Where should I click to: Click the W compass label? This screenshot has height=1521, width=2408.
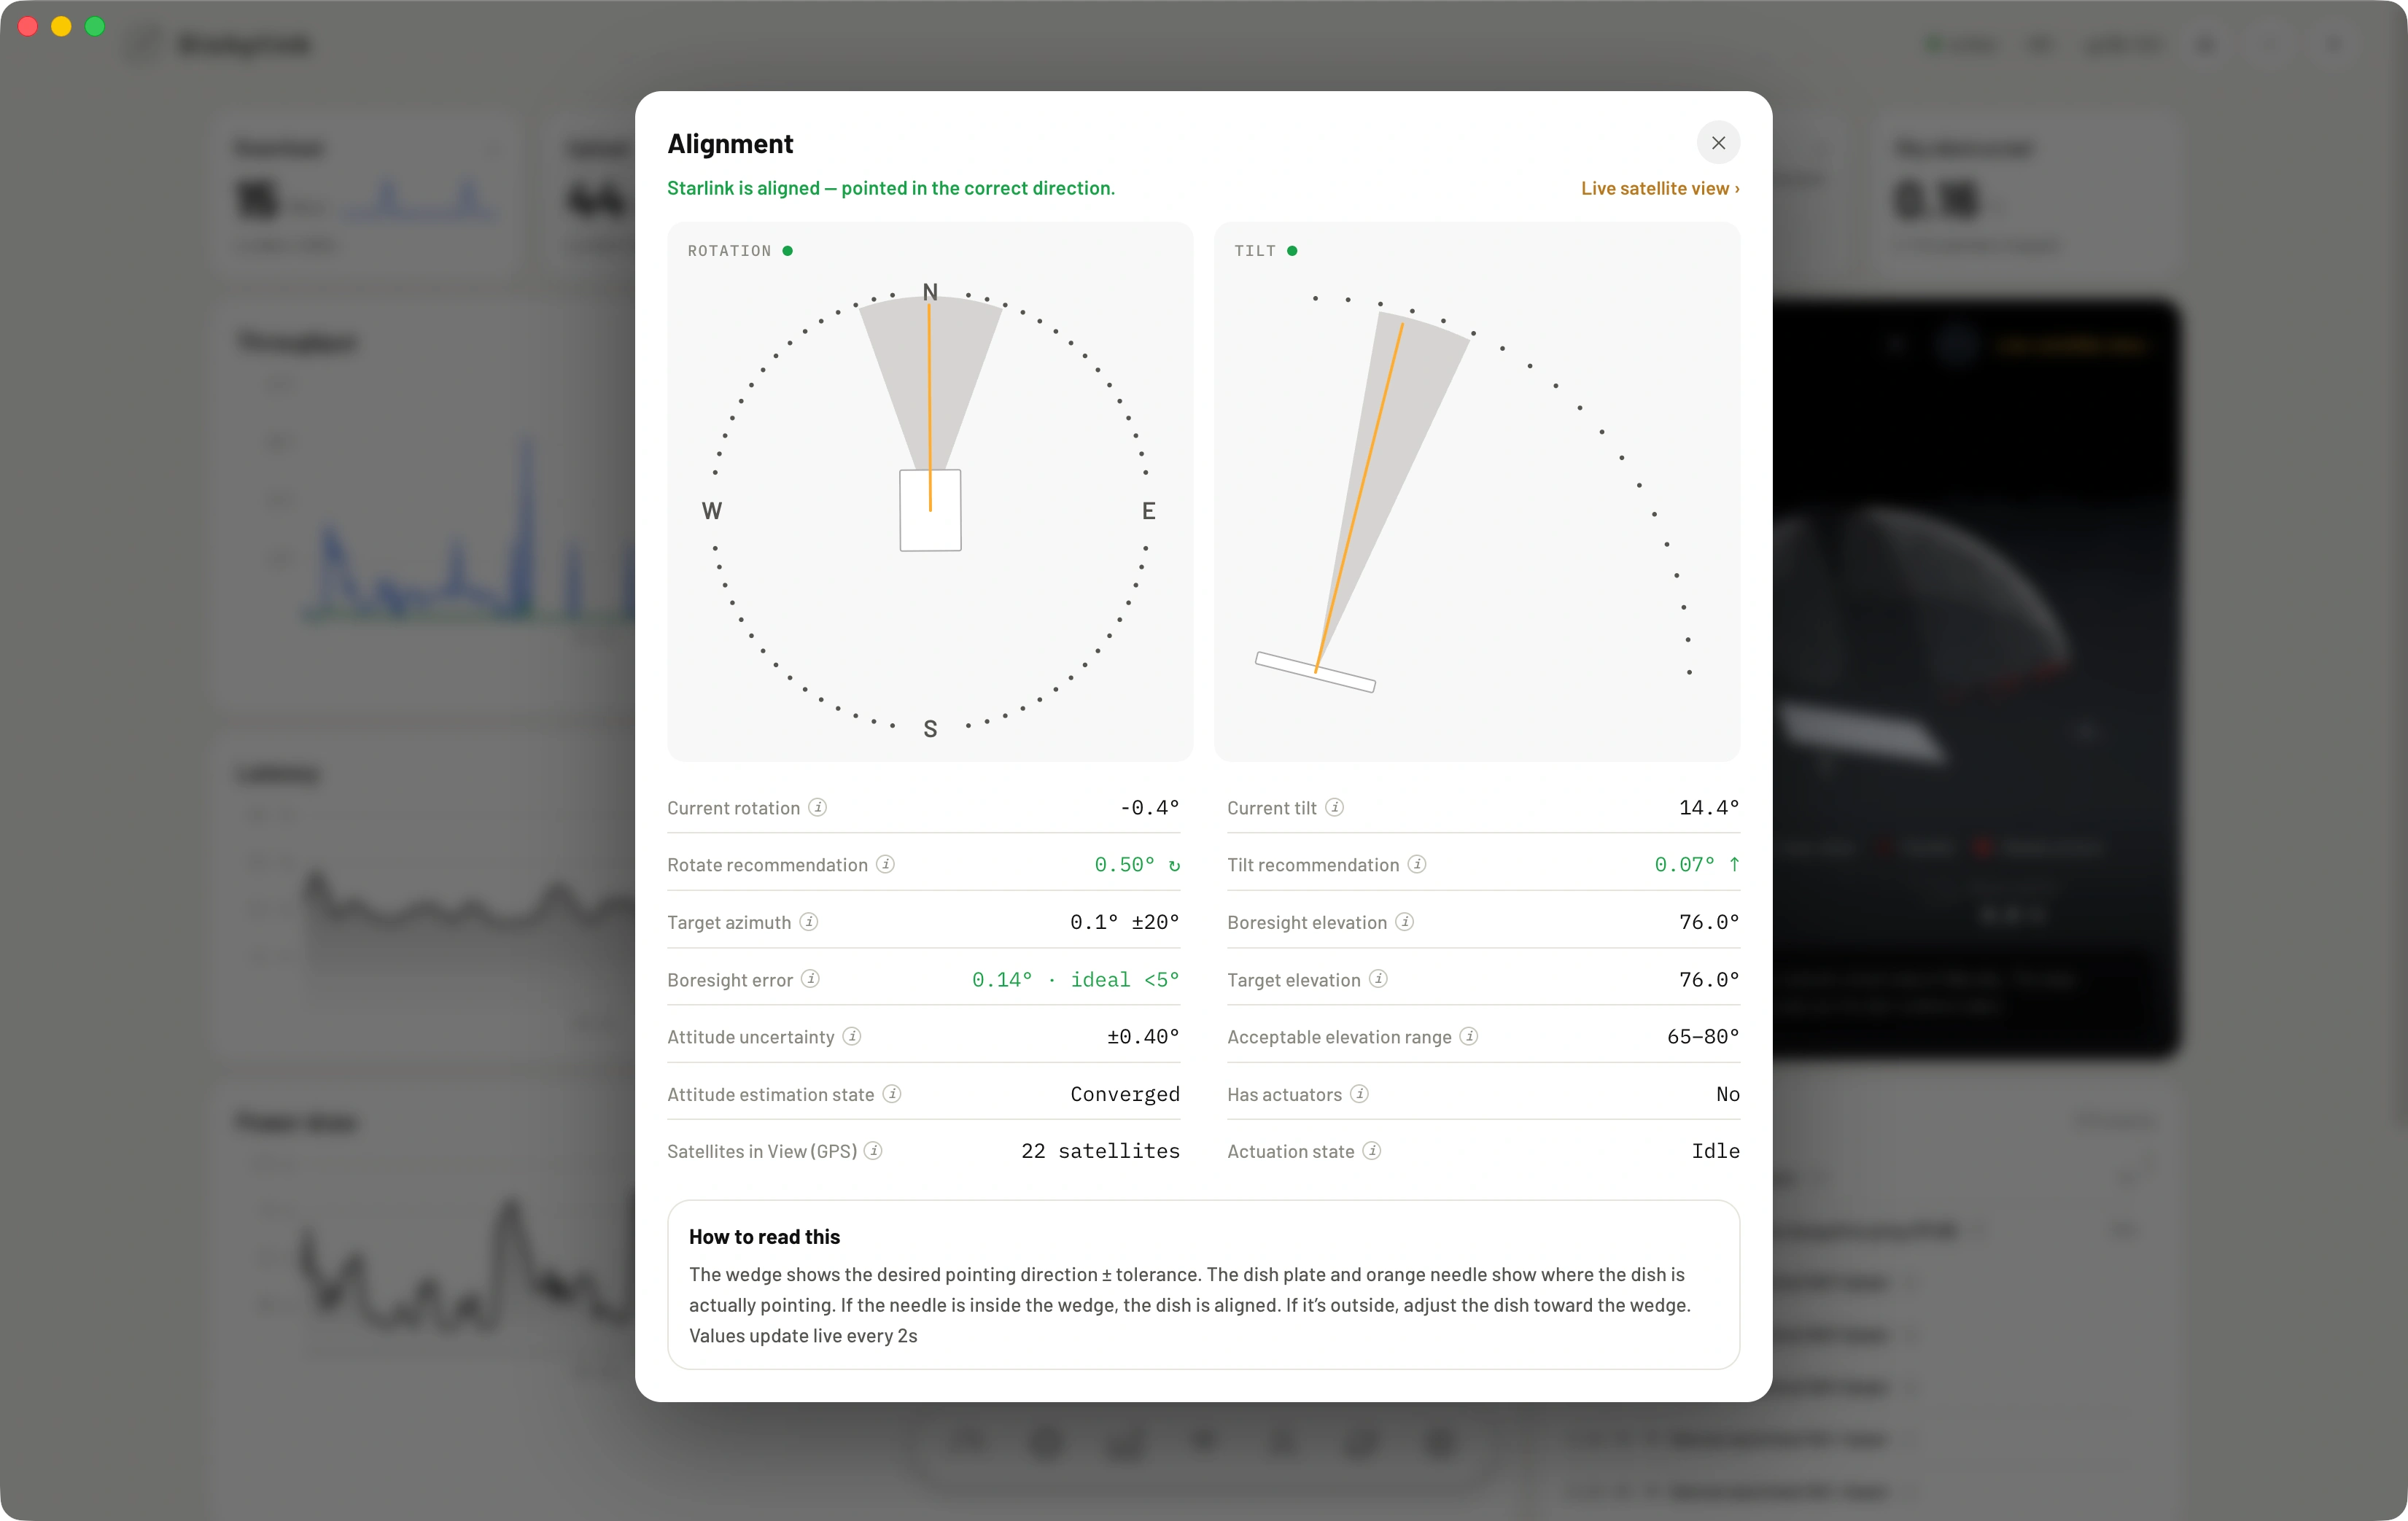[x=711, y=511]
